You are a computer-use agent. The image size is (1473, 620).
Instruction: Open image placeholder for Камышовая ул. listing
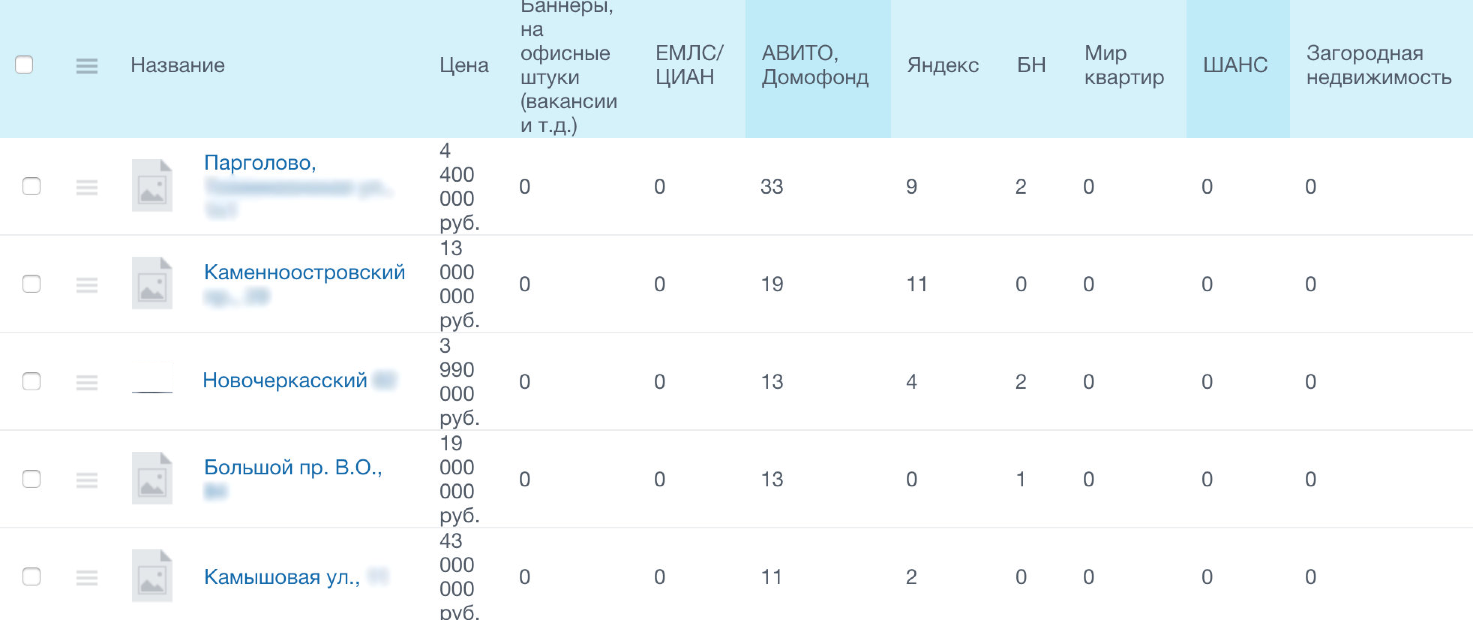coord(152,576)
